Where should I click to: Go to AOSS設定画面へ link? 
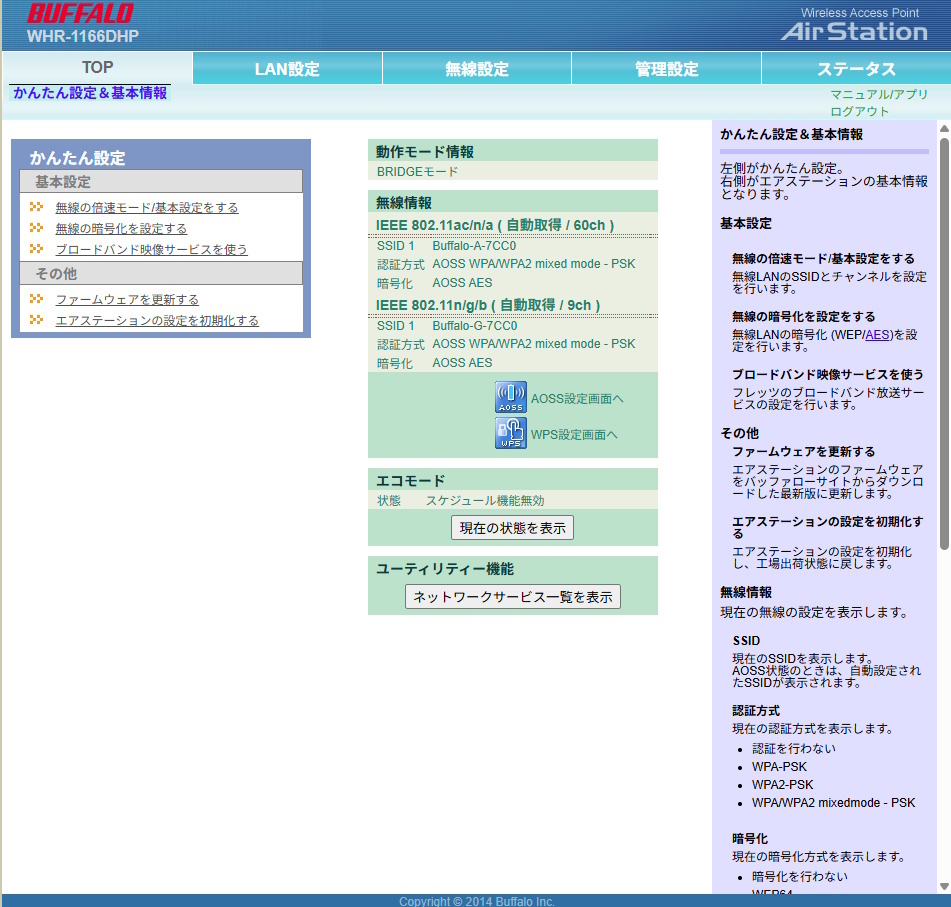(x=577, y=399)
